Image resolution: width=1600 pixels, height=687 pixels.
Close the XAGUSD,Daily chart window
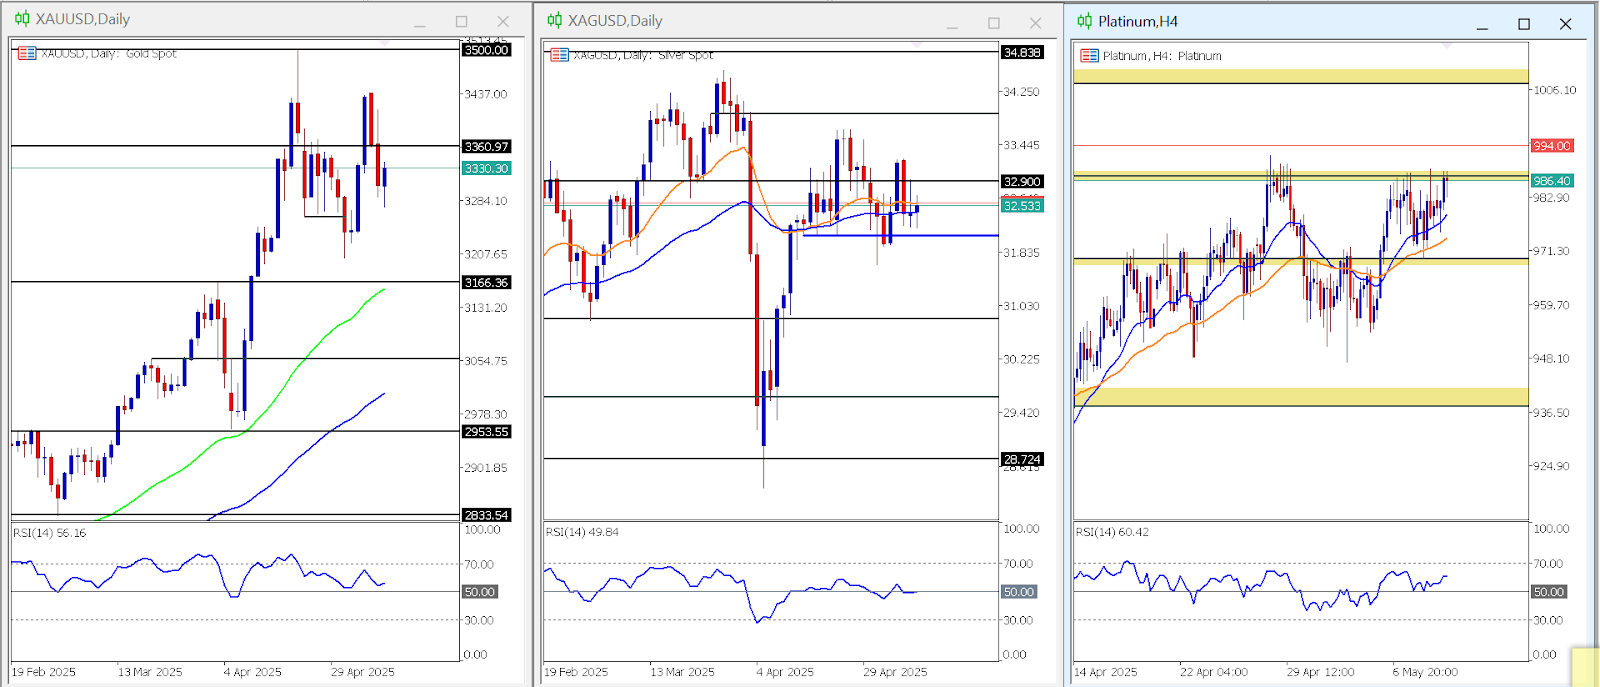[x=1035, y=22]
